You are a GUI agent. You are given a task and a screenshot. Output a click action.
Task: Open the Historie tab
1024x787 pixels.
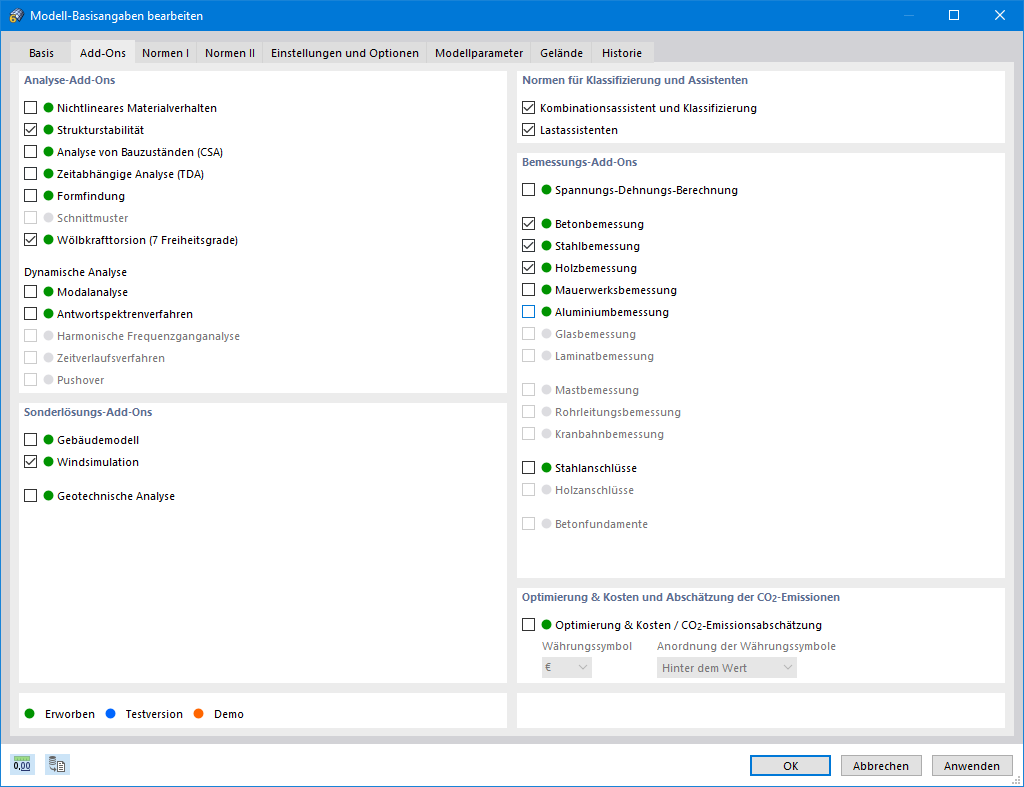(620, 52)
